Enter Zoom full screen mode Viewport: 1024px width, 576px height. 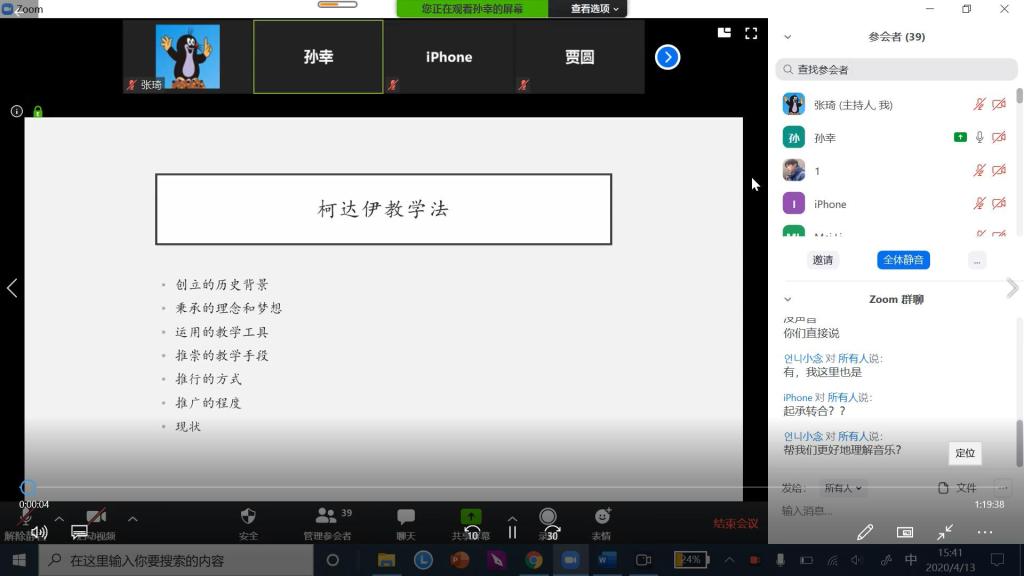(751, 33)
